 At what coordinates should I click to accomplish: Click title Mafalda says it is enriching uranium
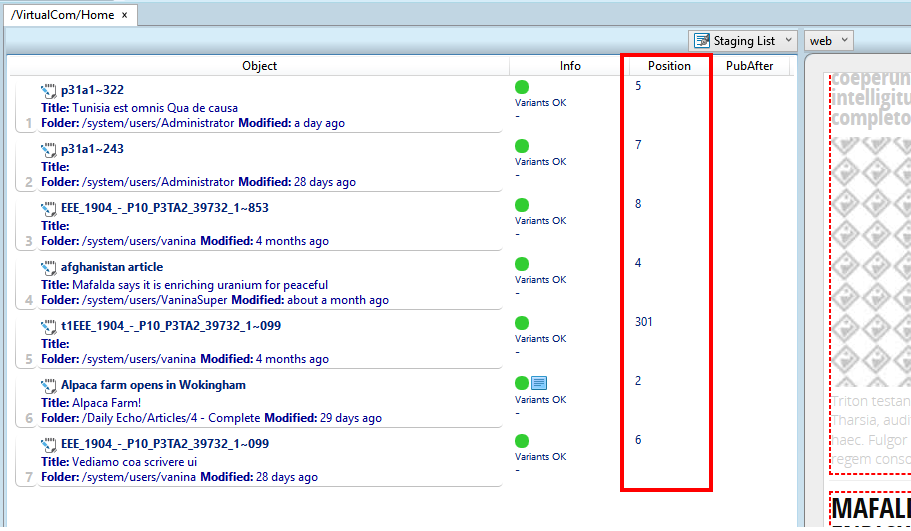click(200, 285)
